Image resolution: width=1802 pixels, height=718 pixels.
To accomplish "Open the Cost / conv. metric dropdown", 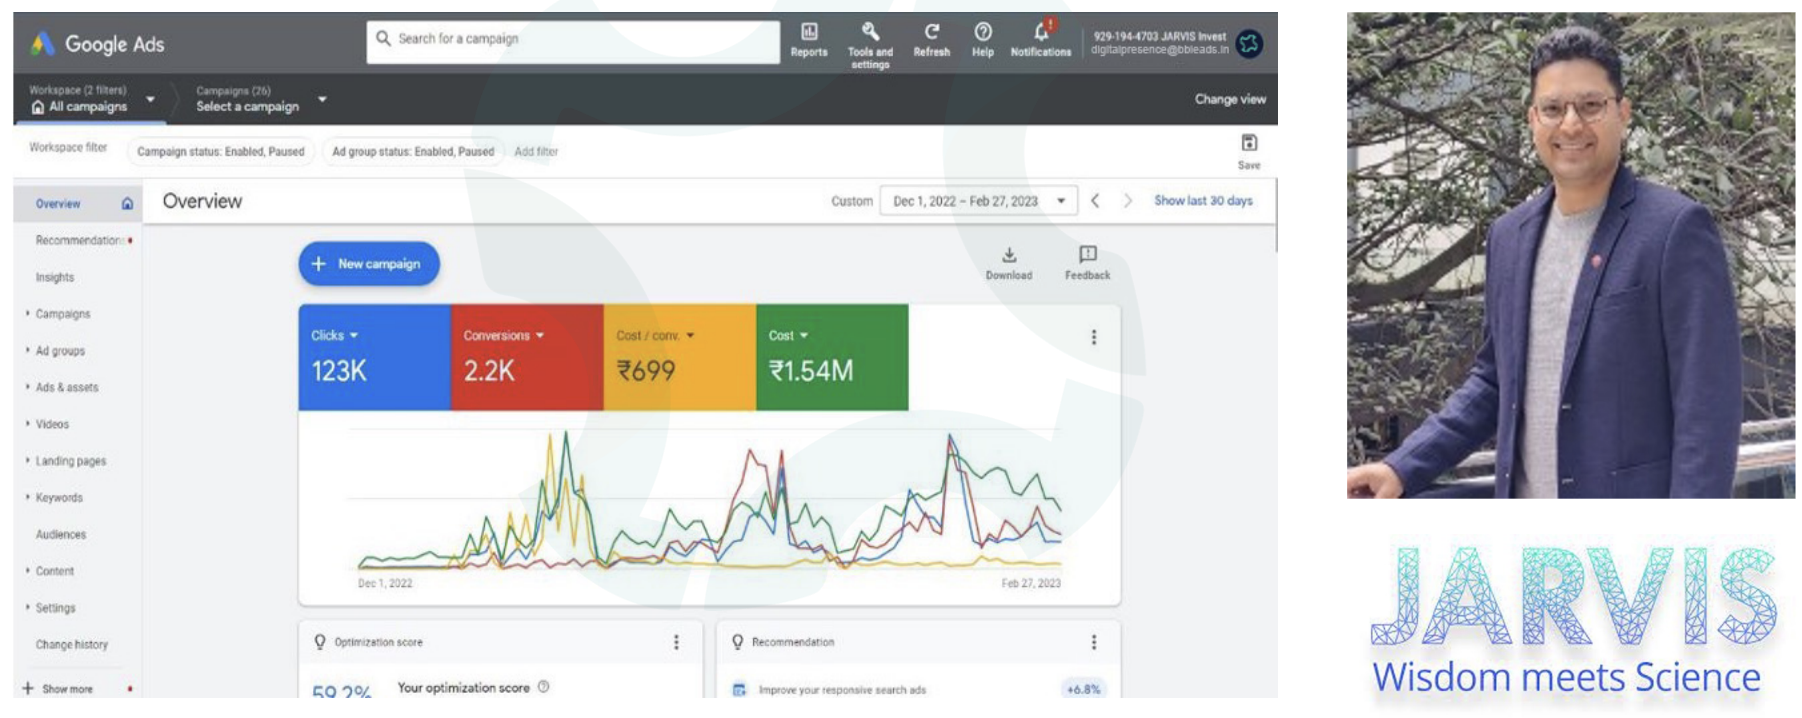I will [655, 336].
